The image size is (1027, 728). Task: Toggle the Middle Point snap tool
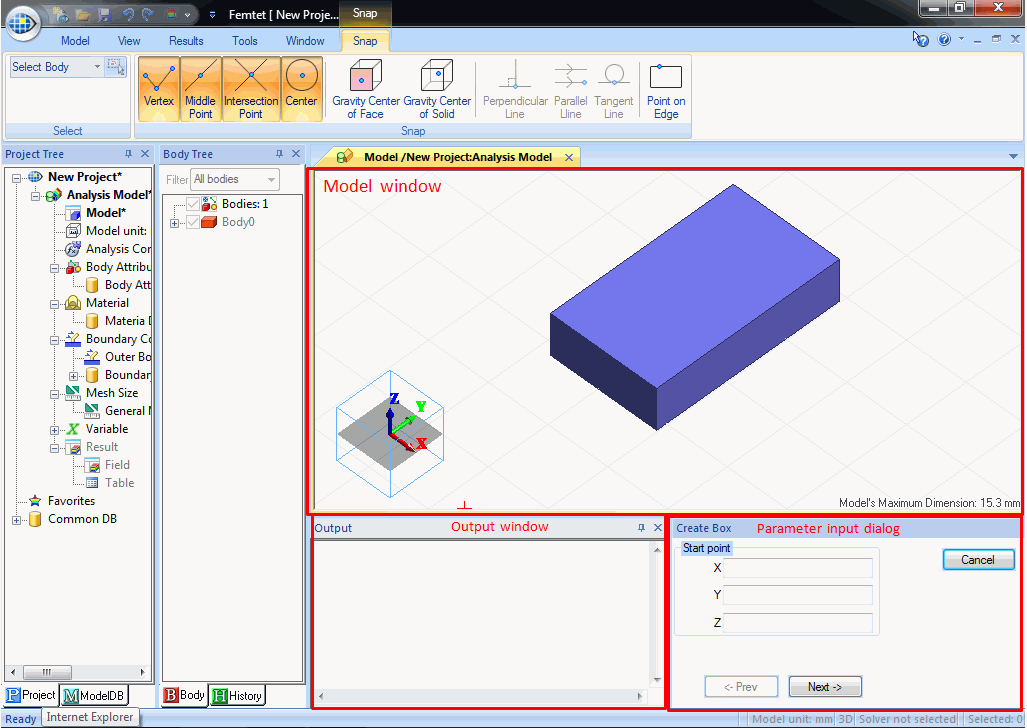[x=200, y=87]
